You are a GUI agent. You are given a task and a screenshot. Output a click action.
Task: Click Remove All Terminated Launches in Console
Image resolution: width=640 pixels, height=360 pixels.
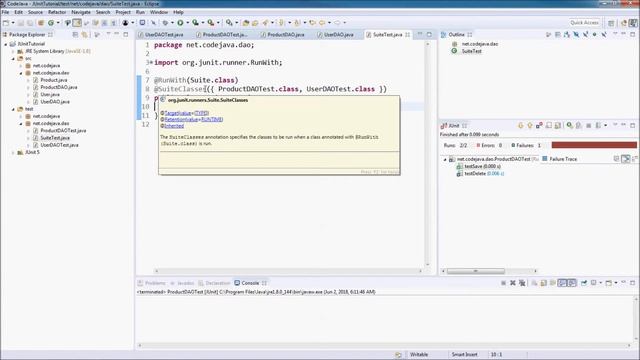(522, 283)
